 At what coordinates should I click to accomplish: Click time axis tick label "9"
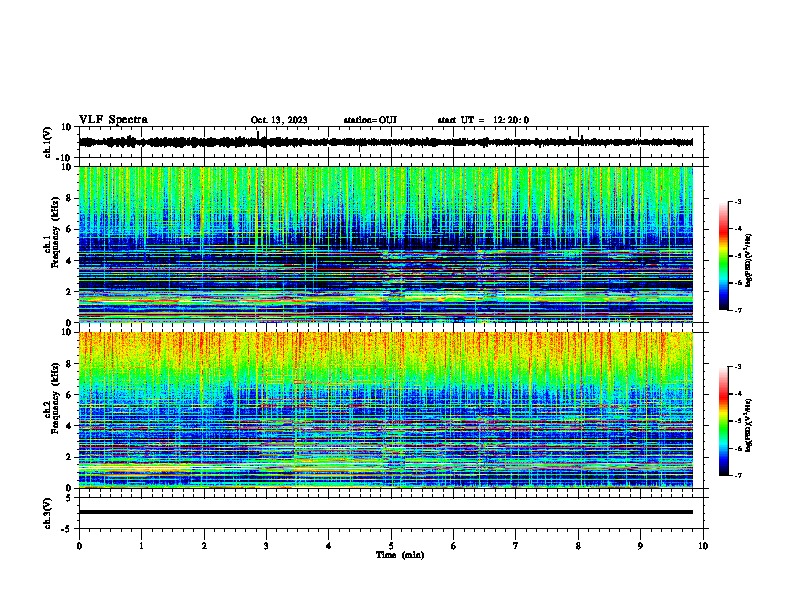click(x=640, y=546)
